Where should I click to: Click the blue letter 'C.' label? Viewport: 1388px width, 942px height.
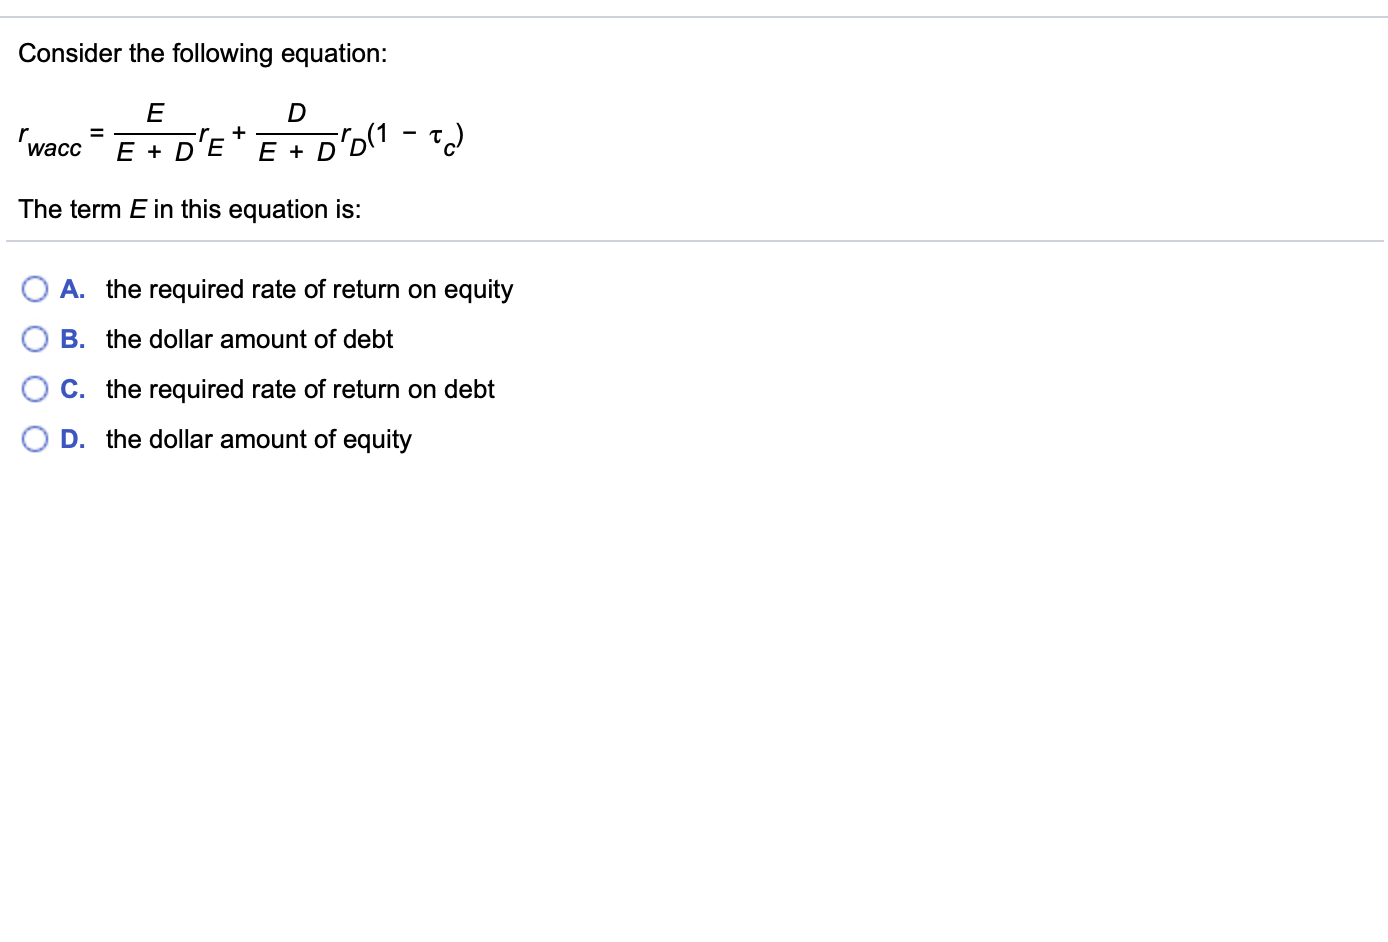72,388
